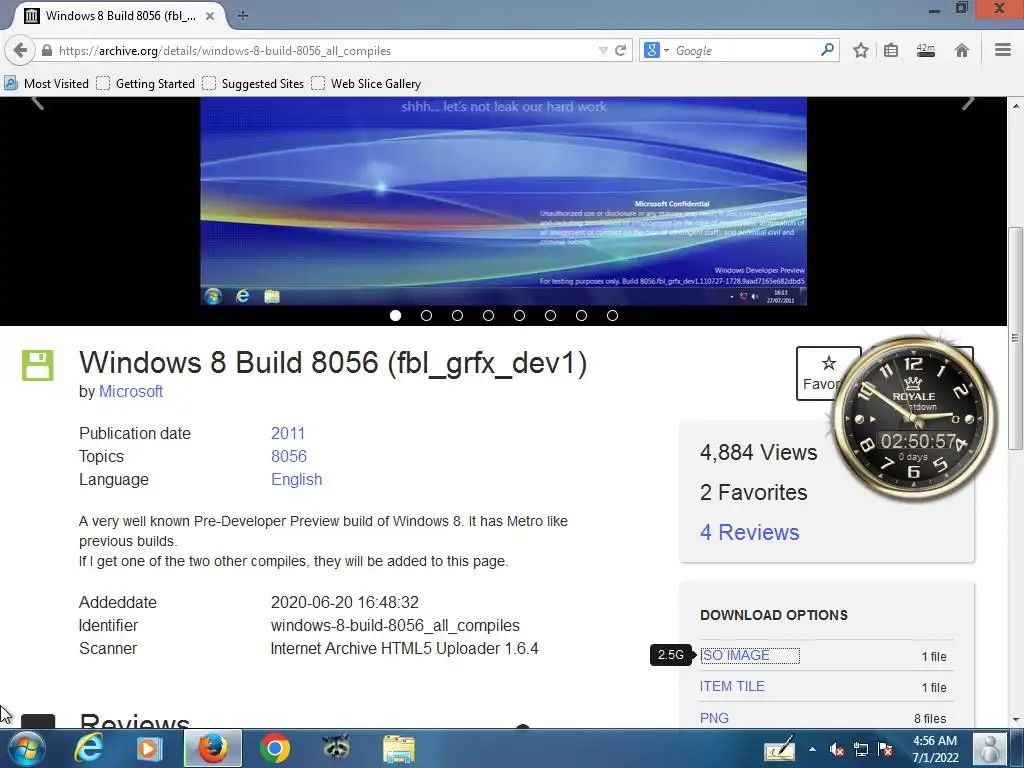Viewport: 1024px width, 768px height.
Task: Open the network tray icon
Action: click(861, 749)
